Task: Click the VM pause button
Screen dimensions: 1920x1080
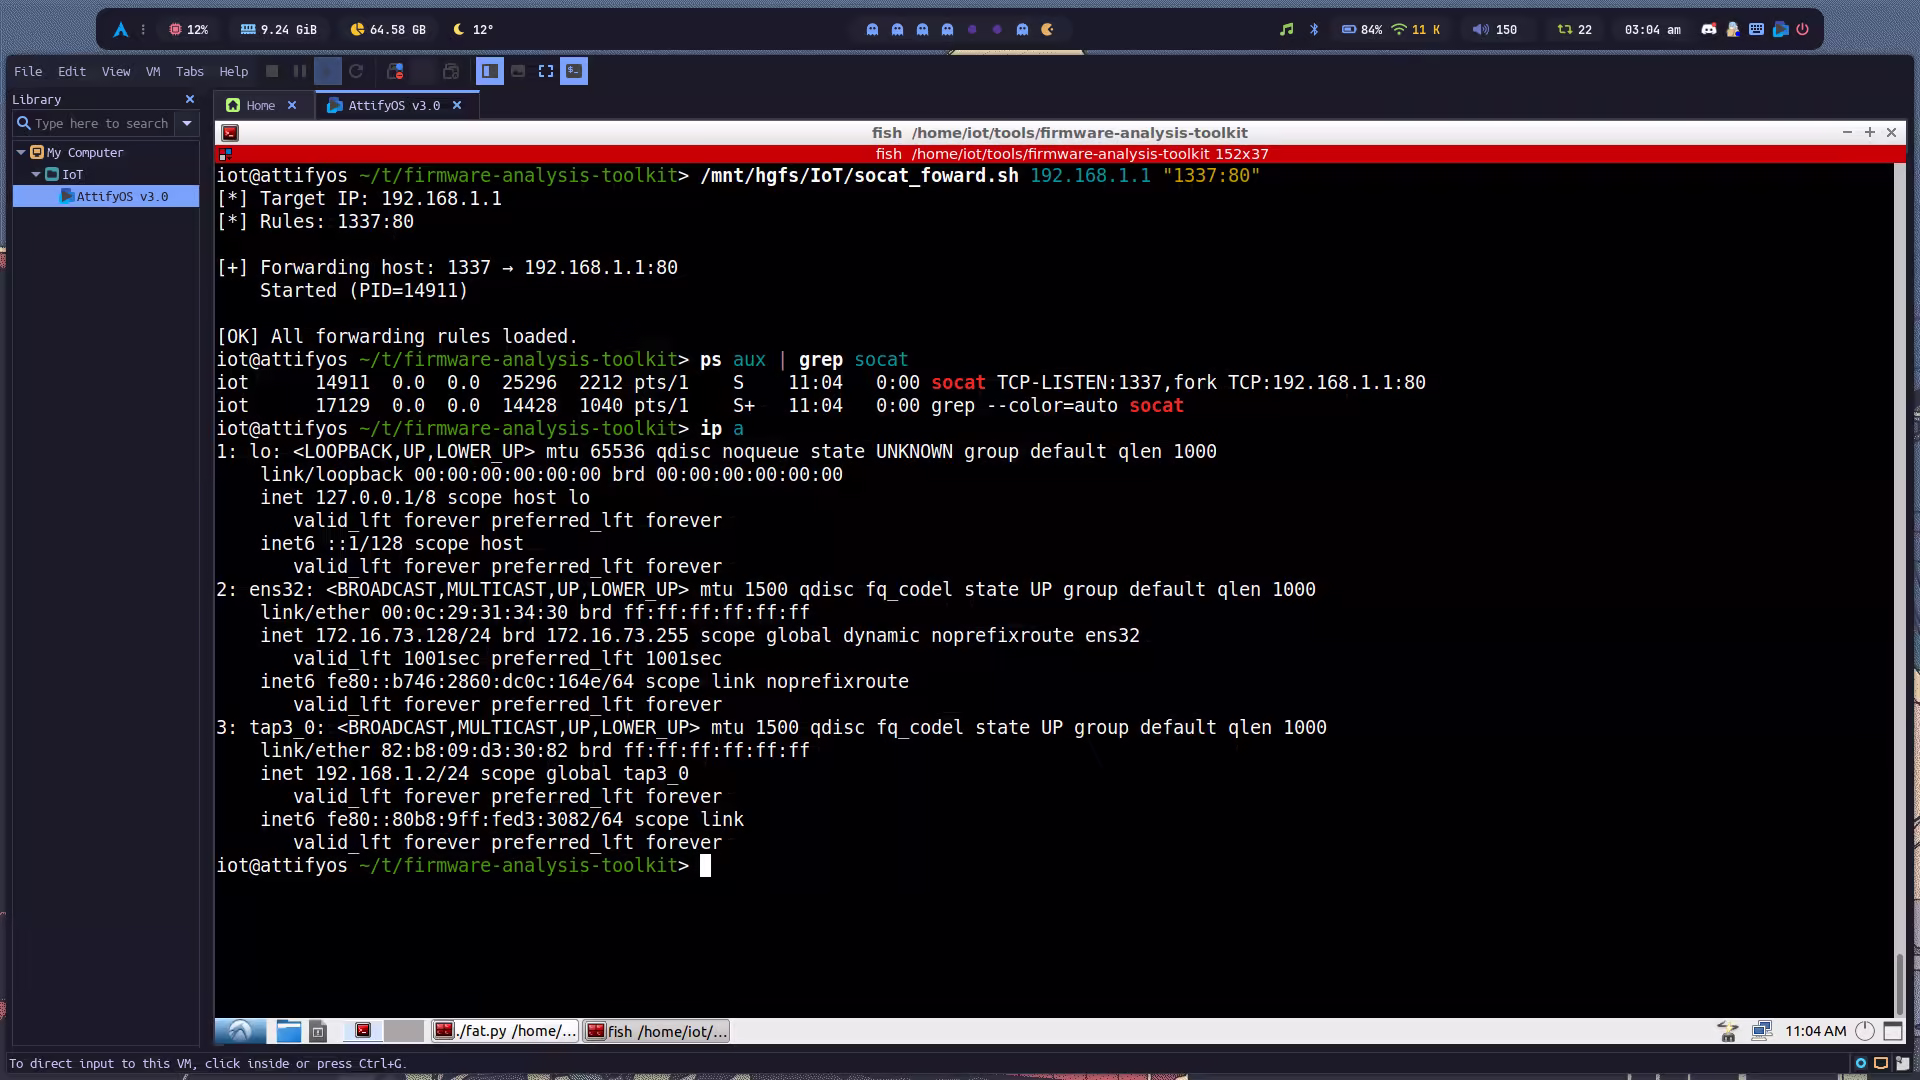Action: coord(299,71)
